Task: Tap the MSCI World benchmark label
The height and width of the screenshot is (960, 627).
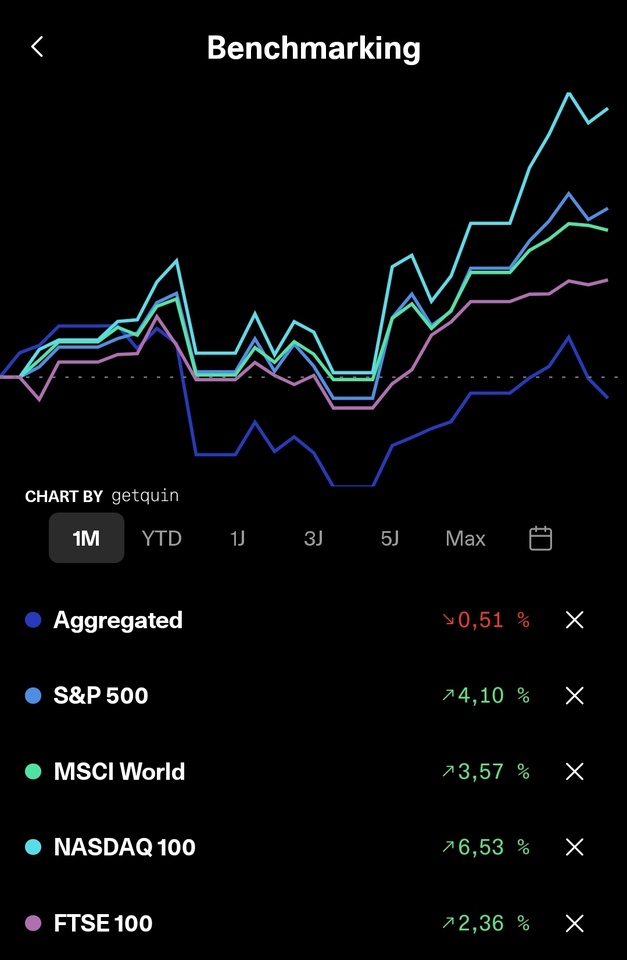Action: point(119,771)
